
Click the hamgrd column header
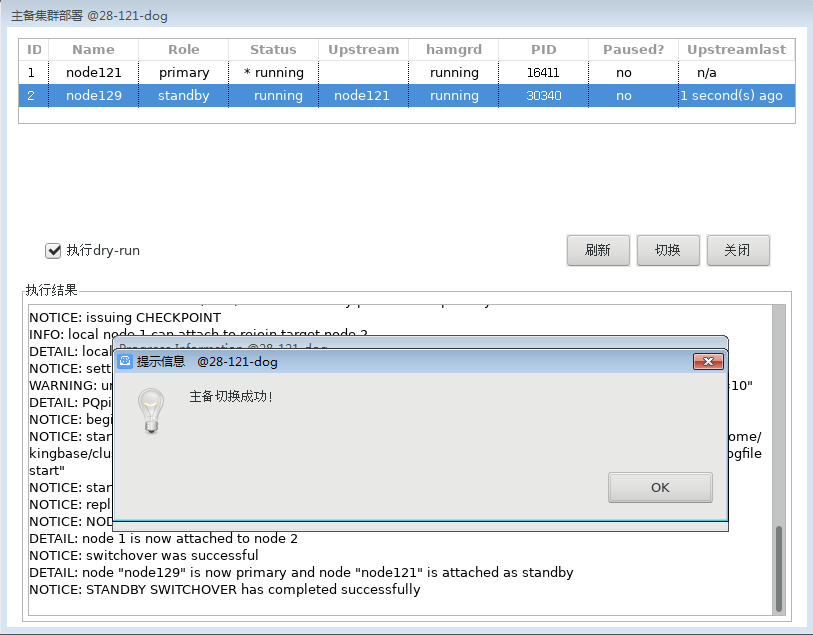tap(454, 50)
